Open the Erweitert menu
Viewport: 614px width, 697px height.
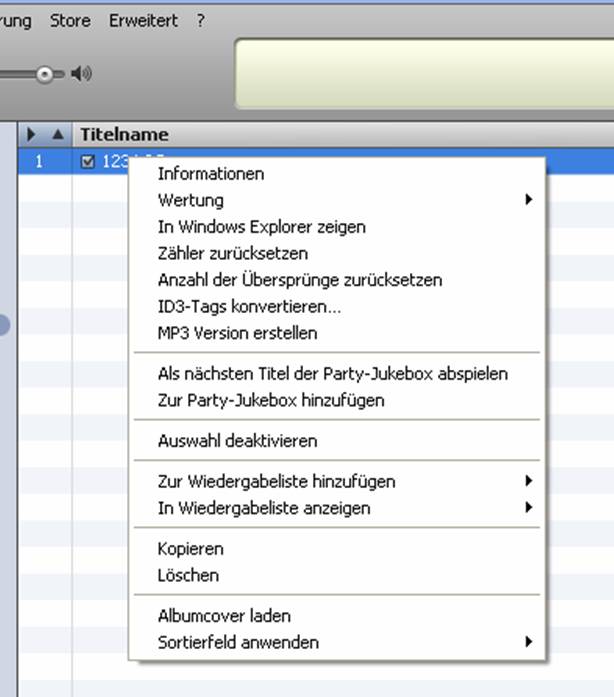point(143,20)
